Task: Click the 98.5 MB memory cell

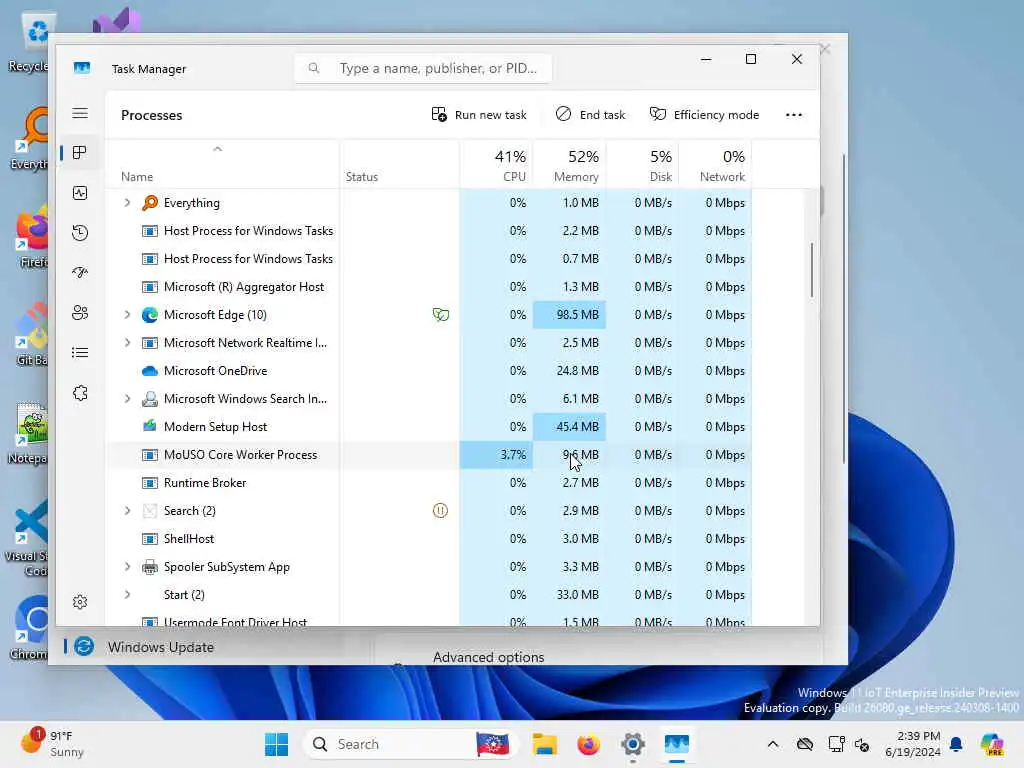Action: tap(569, 315)
